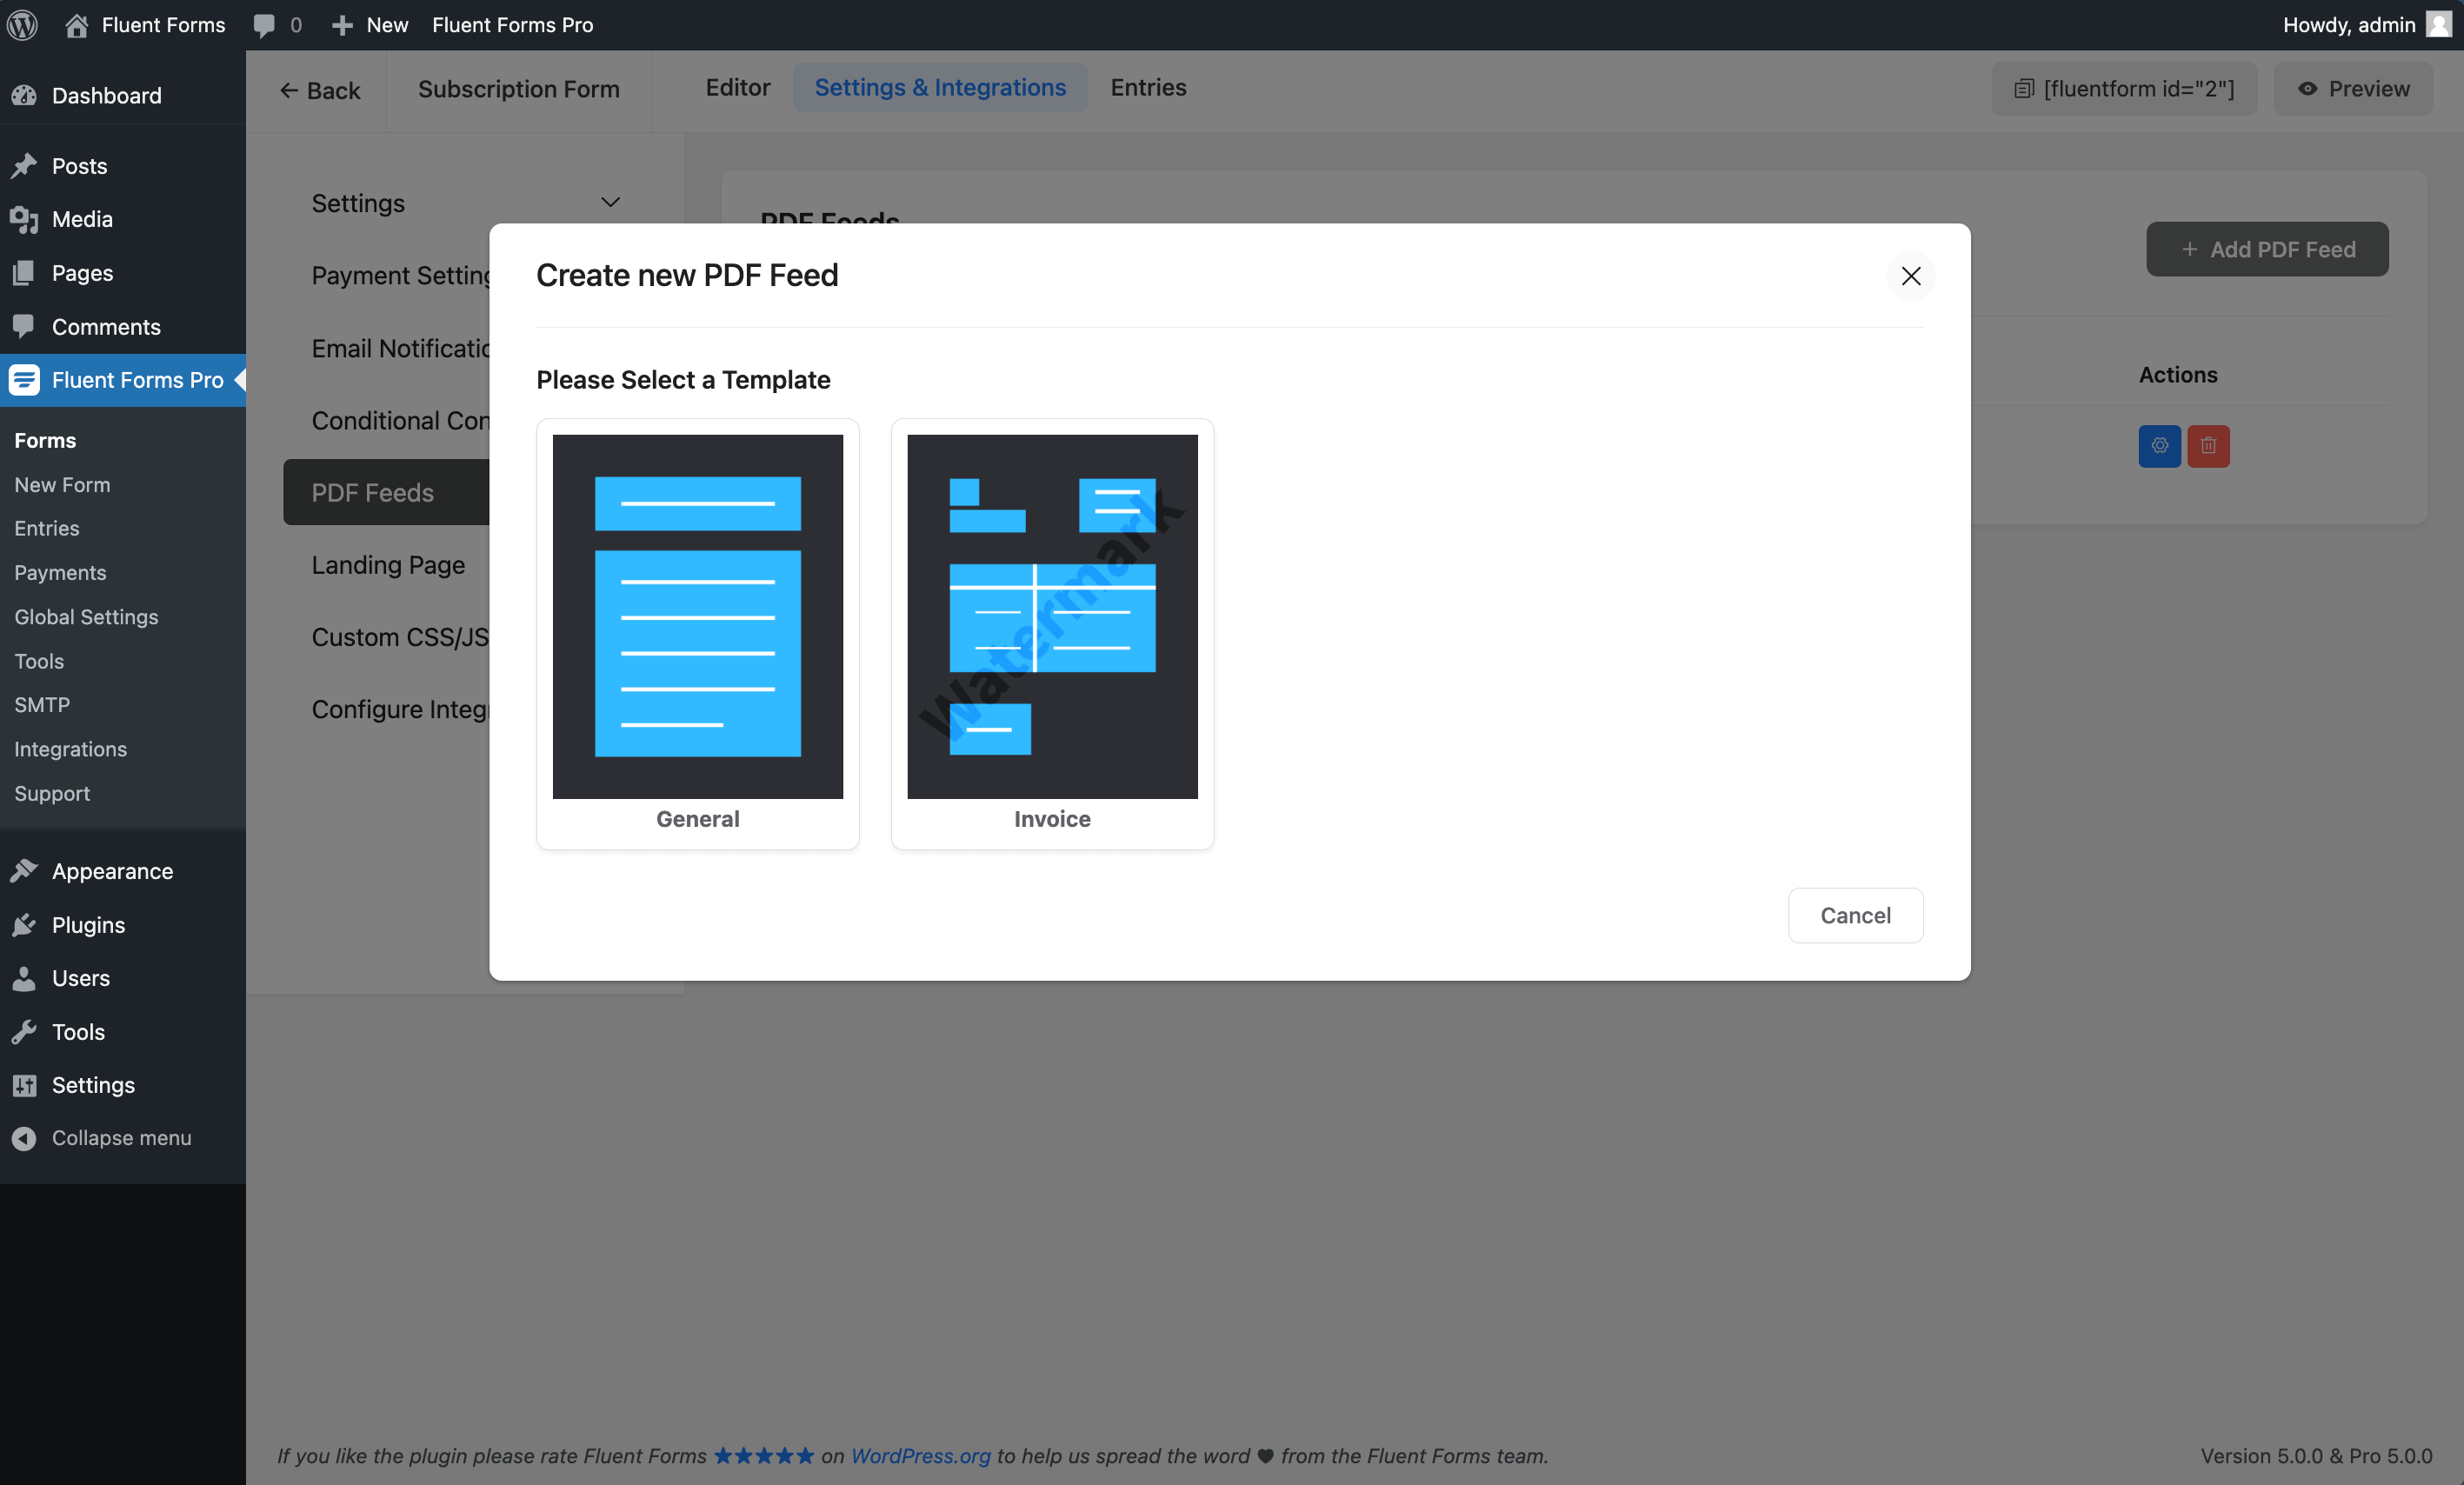Collapse the admin sidebar menu
The height and width of the screenshot is (1485, 2464).
click(123, 1138)
